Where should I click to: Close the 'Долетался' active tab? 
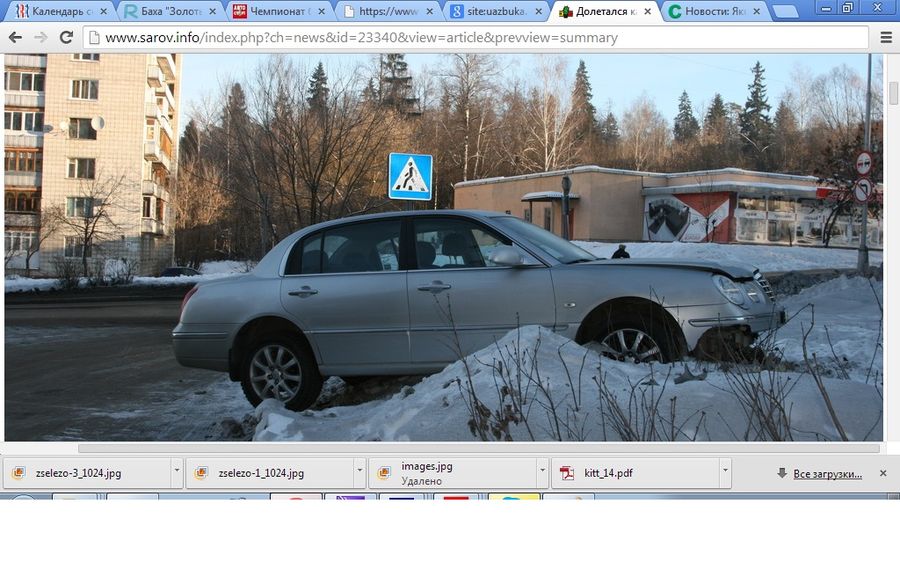click(647, 12)
